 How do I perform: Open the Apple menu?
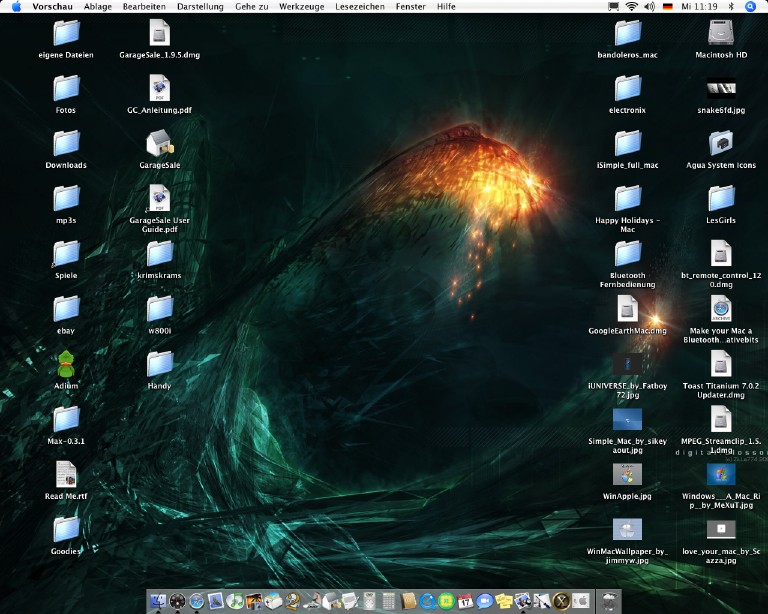(x=17, y=6)
